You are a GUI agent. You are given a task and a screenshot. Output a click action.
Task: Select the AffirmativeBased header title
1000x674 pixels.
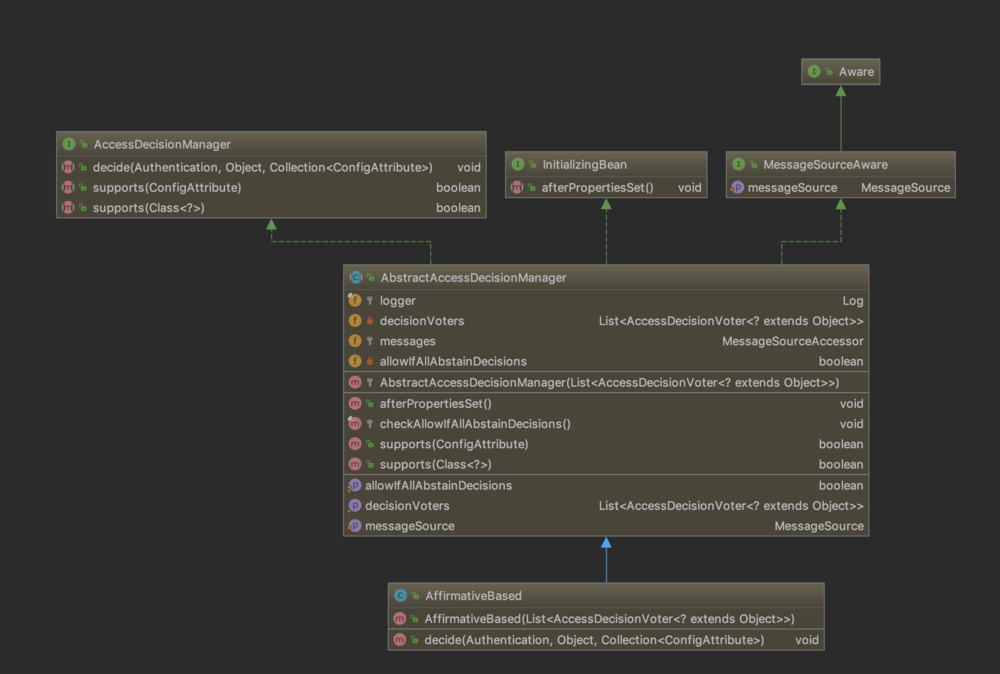click(473, 596)
